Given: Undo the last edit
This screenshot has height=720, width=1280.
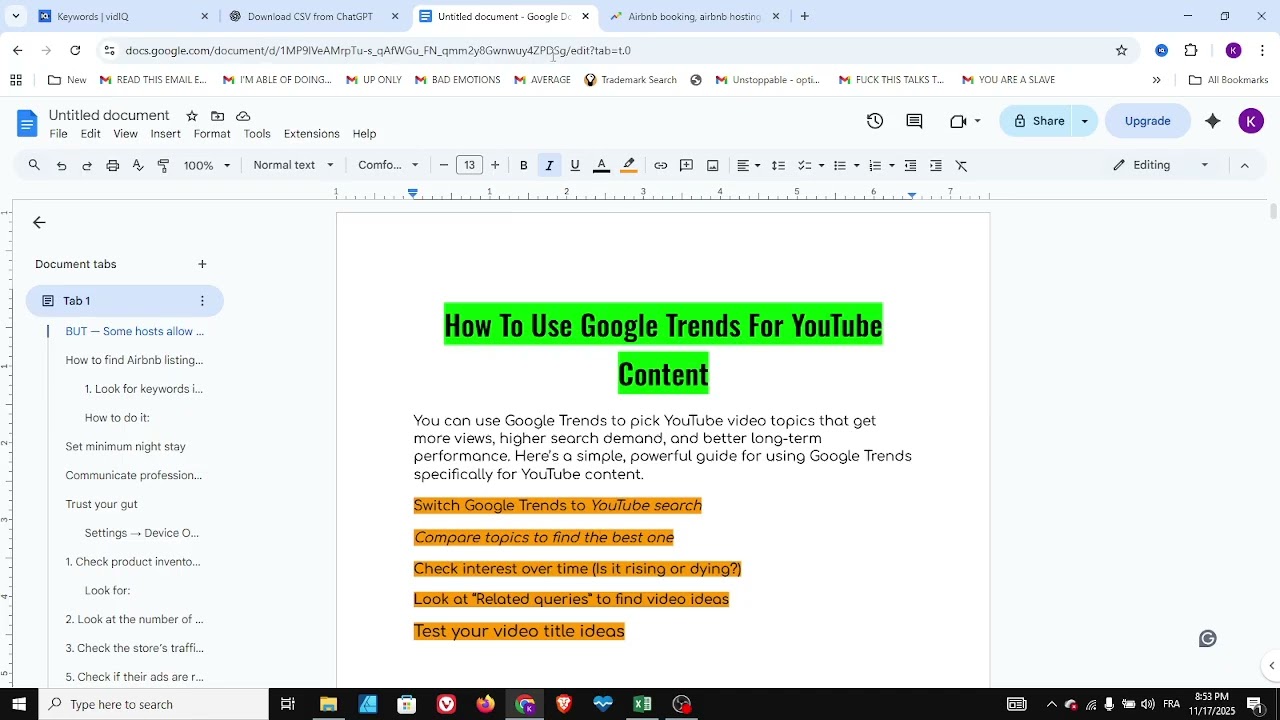Looking at the screenshot, I should point(61,165).
